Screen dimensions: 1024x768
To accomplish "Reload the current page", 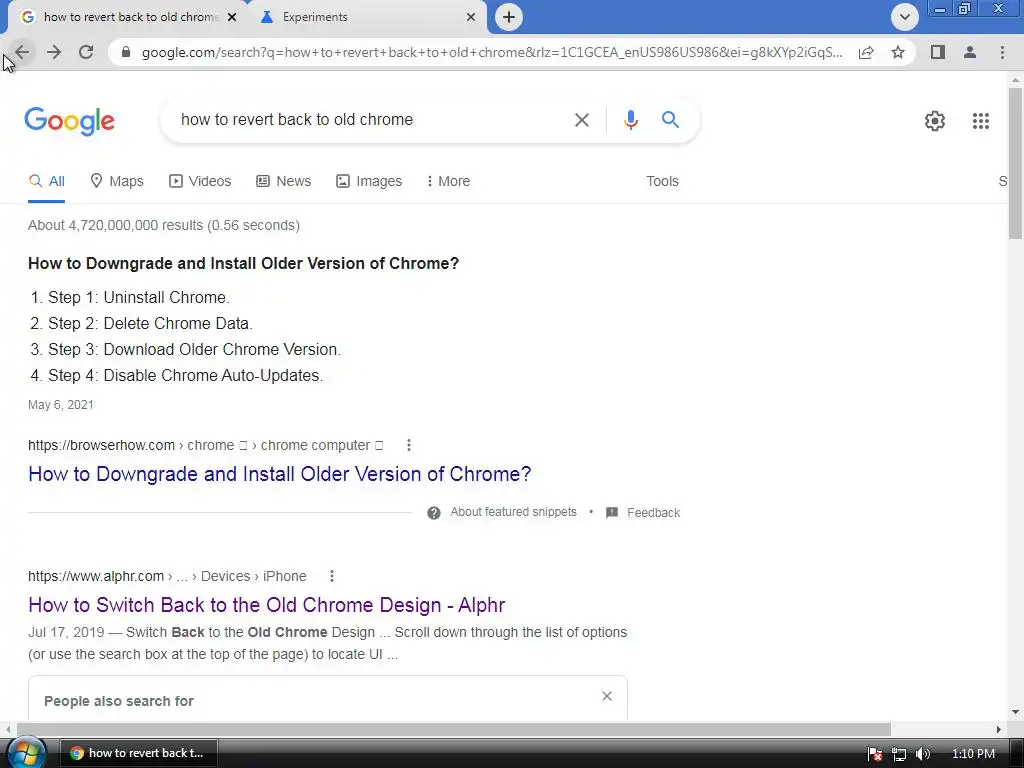I will 86,52.
